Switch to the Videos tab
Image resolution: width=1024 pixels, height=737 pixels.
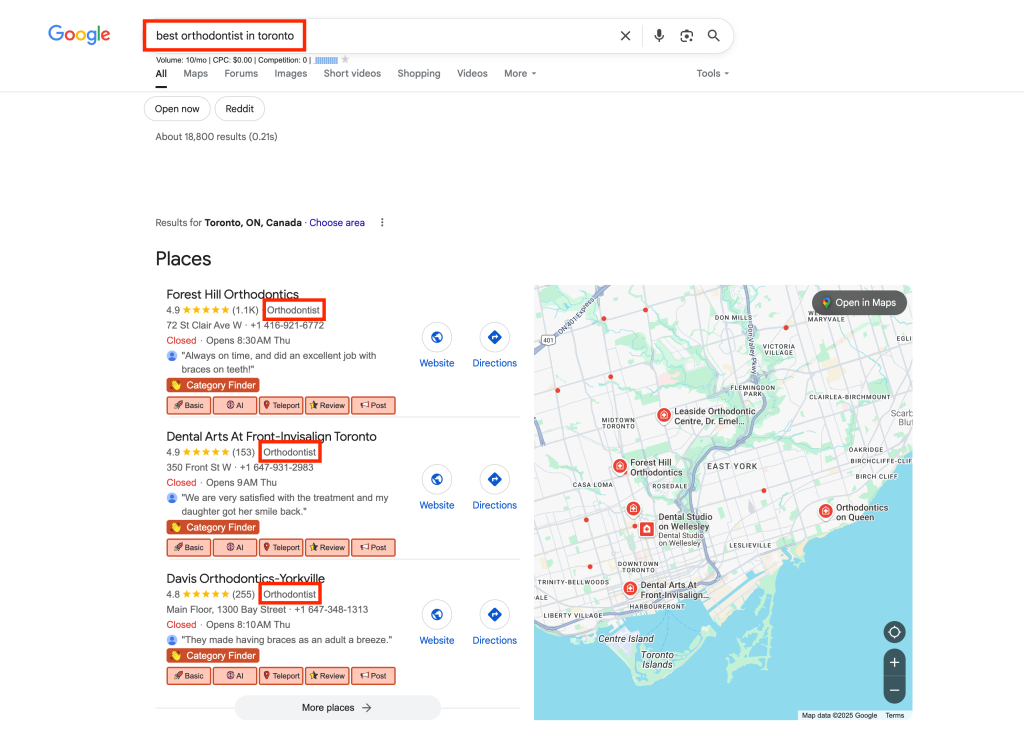coord(472,74)
